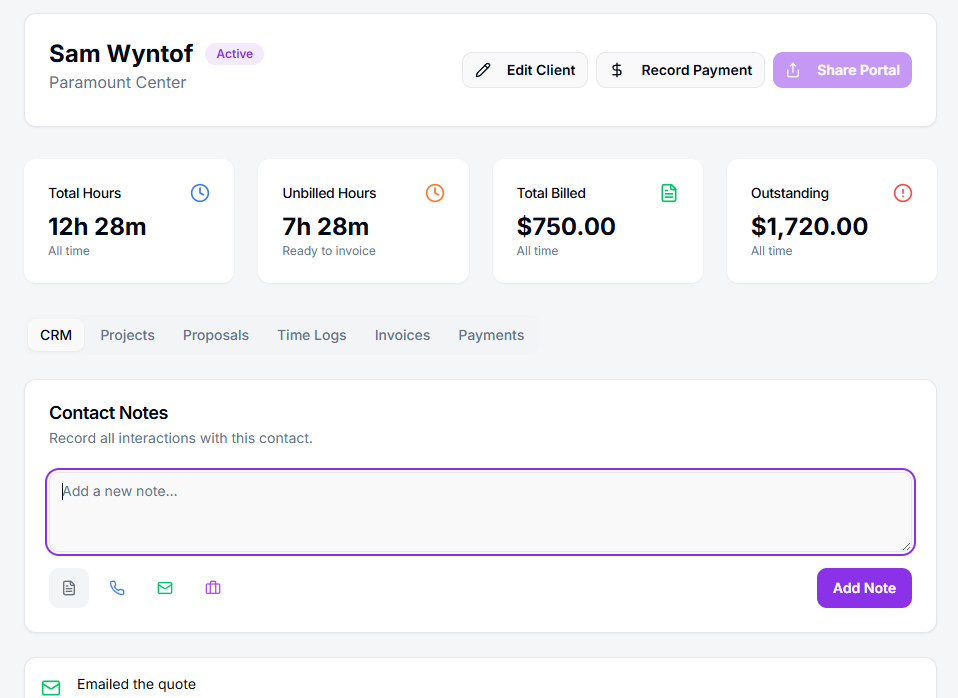The width and height of the screenshot is (958, 698).
Task: Click the orange clock icon on Unbilled Hours
Action: coord(435,193)
